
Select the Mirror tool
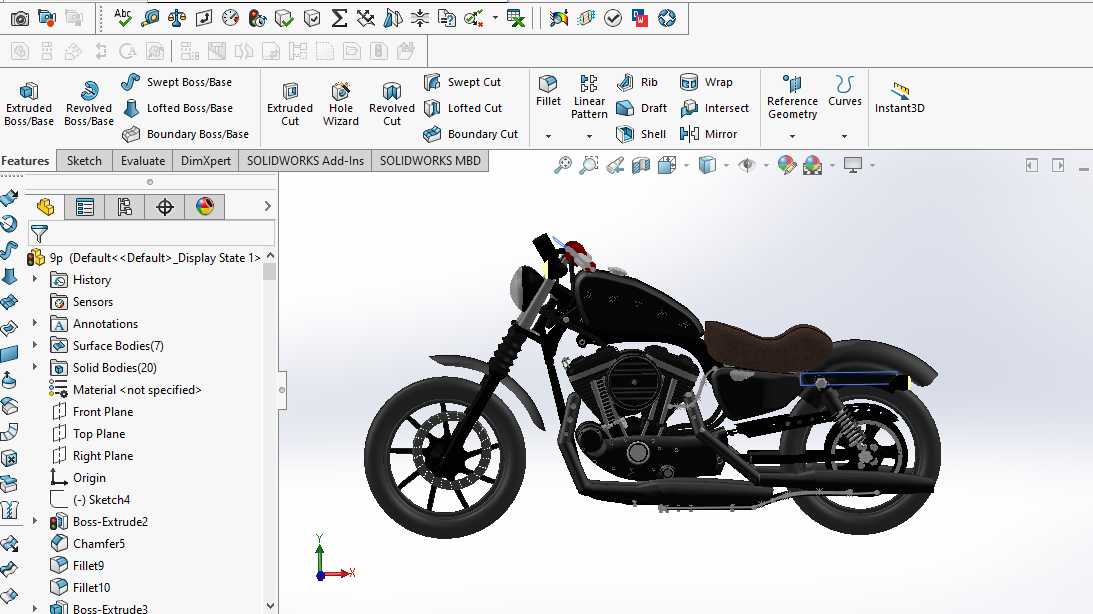click(708, 134)
